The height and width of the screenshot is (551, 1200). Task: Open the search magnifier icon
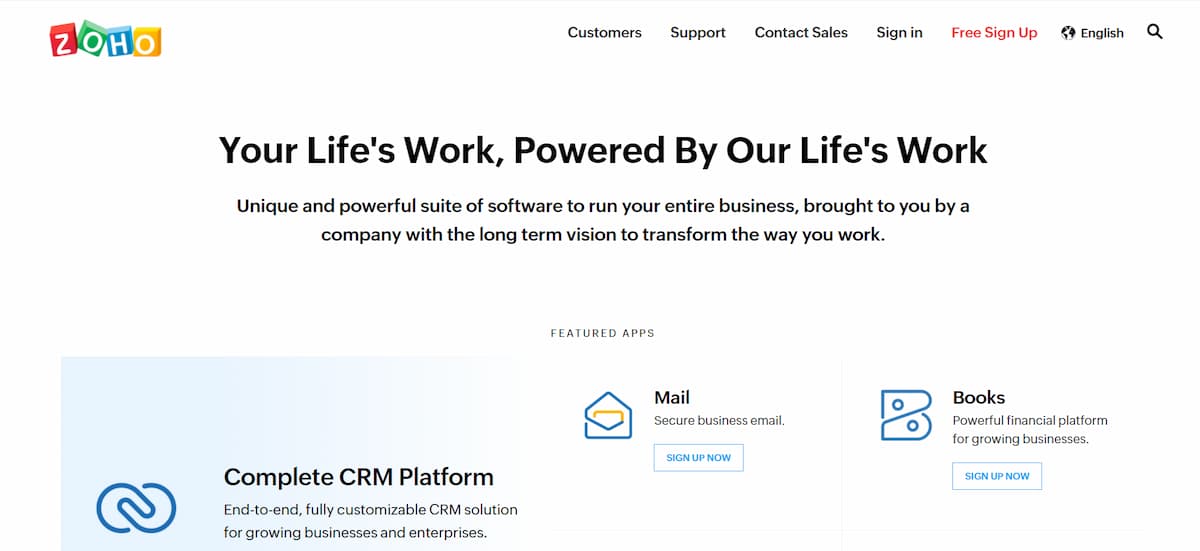(1155, 32)
